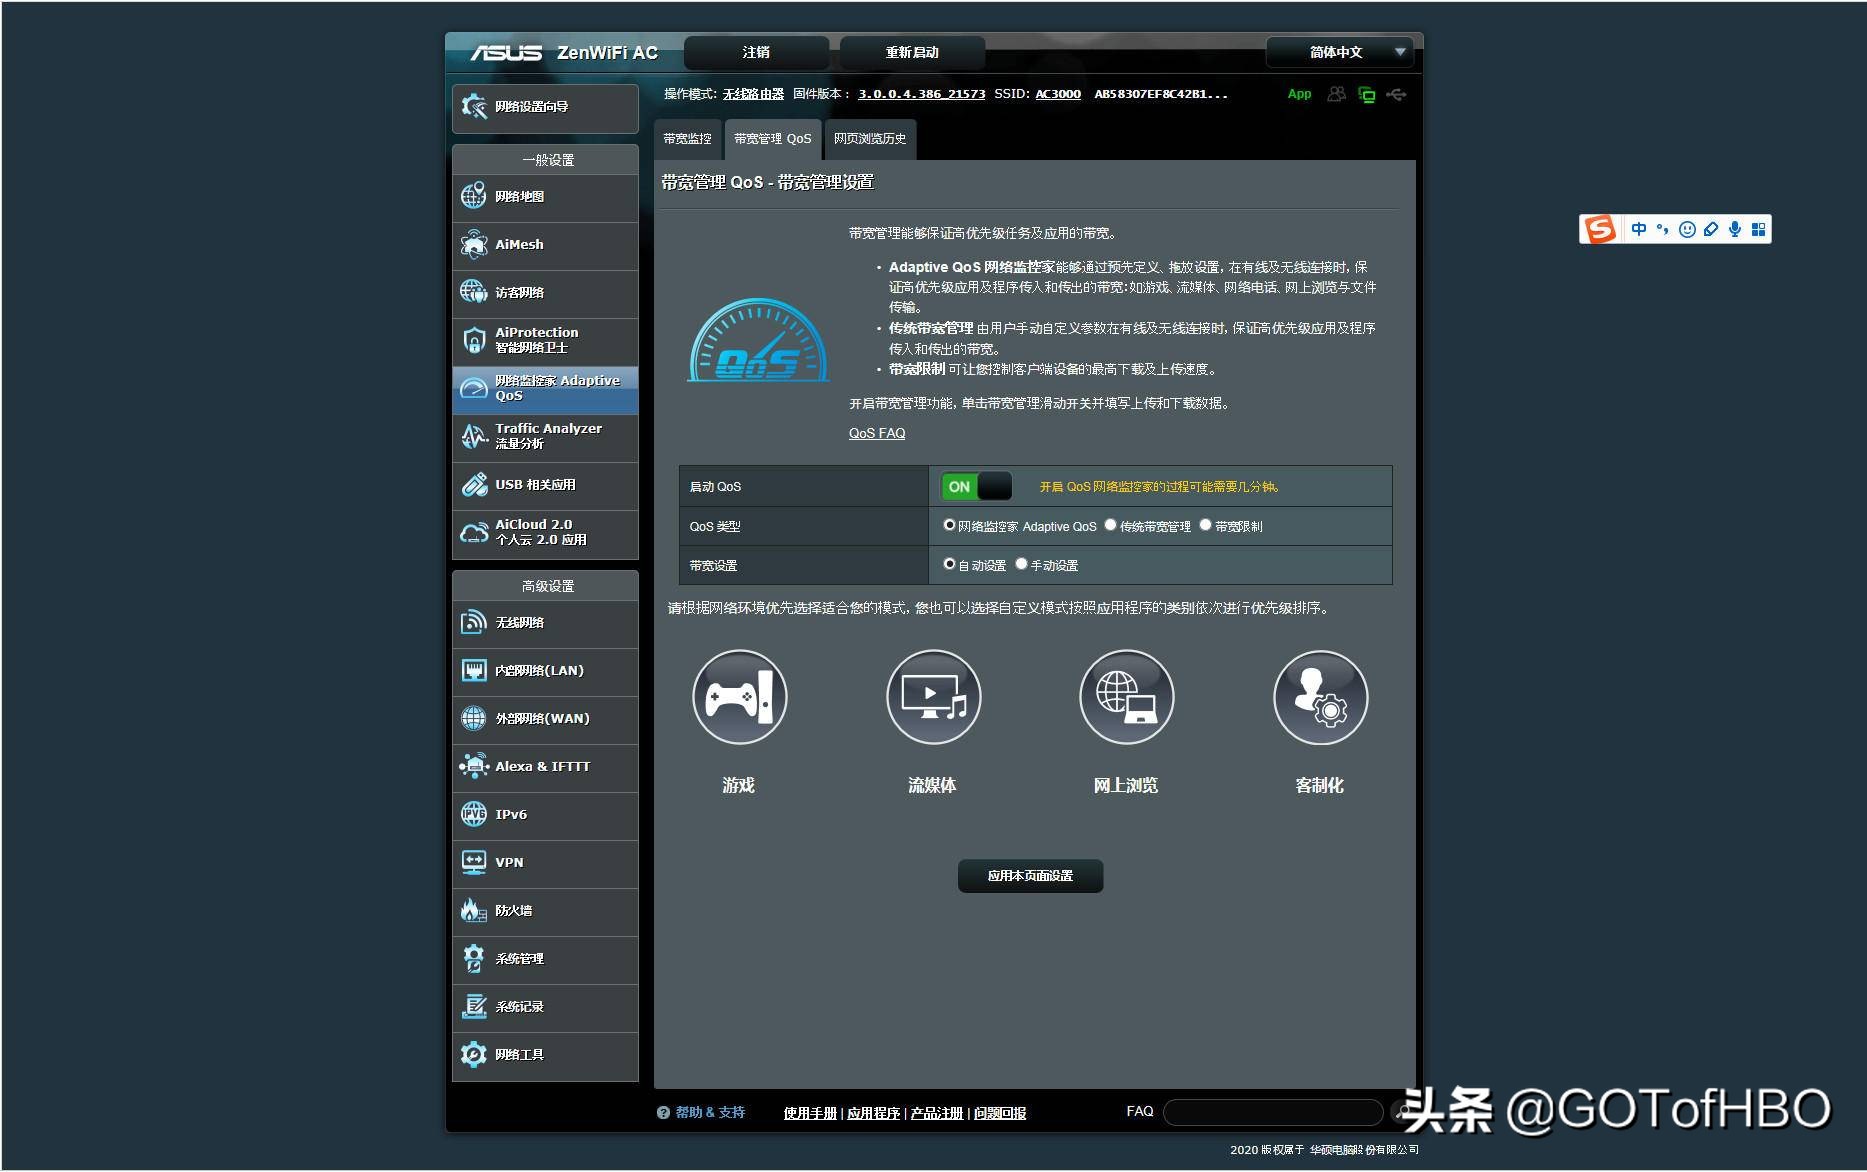Viewport: 1867px width, 1172px height.
Task: Click Sogou IME emoji icon
Action: pos(1687,229)
